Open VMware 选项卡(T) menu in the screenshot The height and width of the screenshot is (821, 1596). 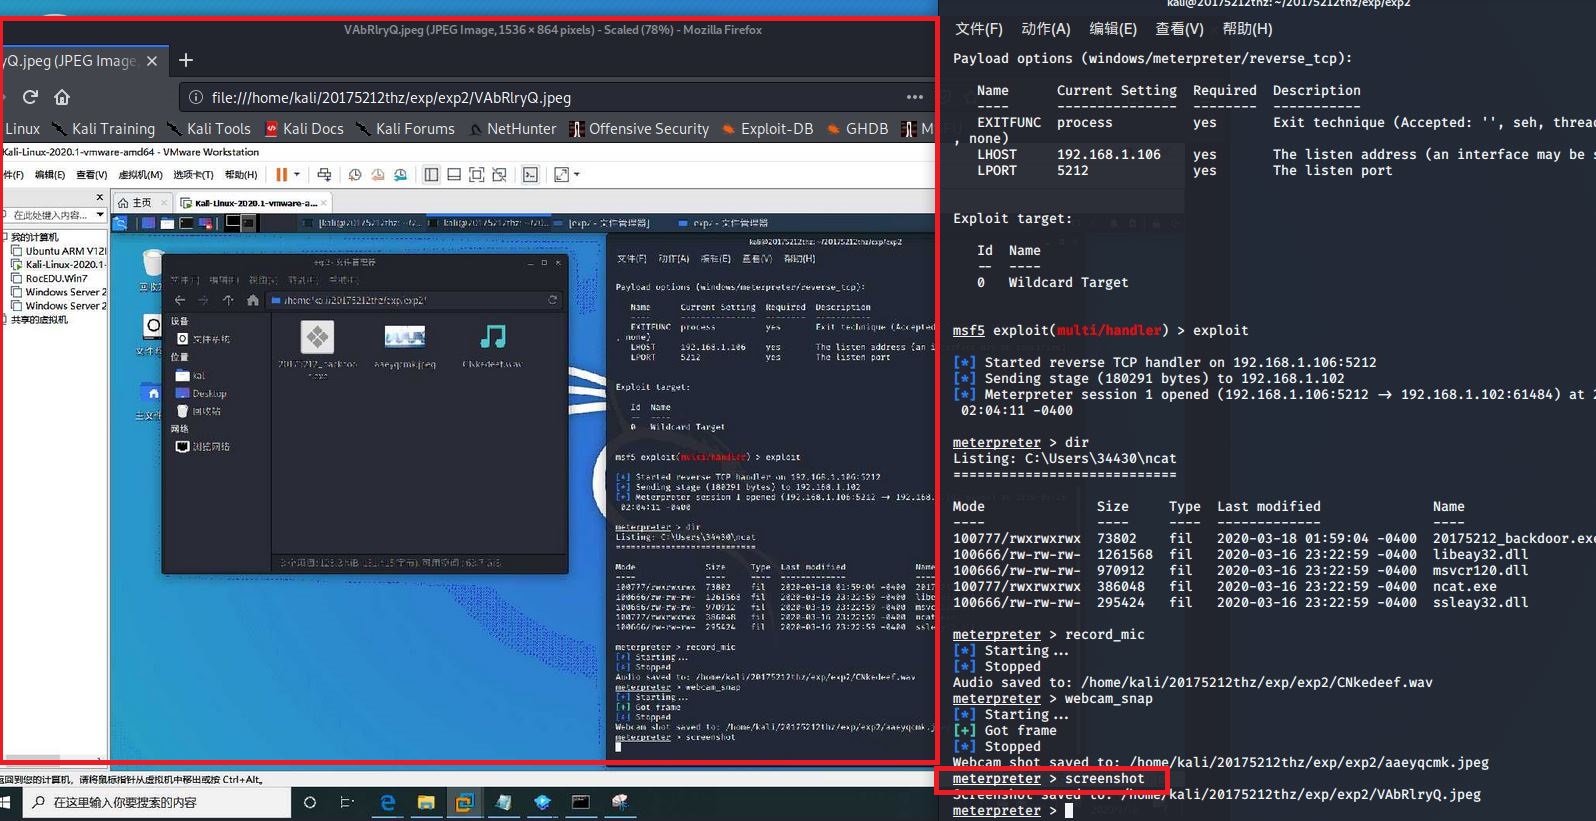point(193,175)
